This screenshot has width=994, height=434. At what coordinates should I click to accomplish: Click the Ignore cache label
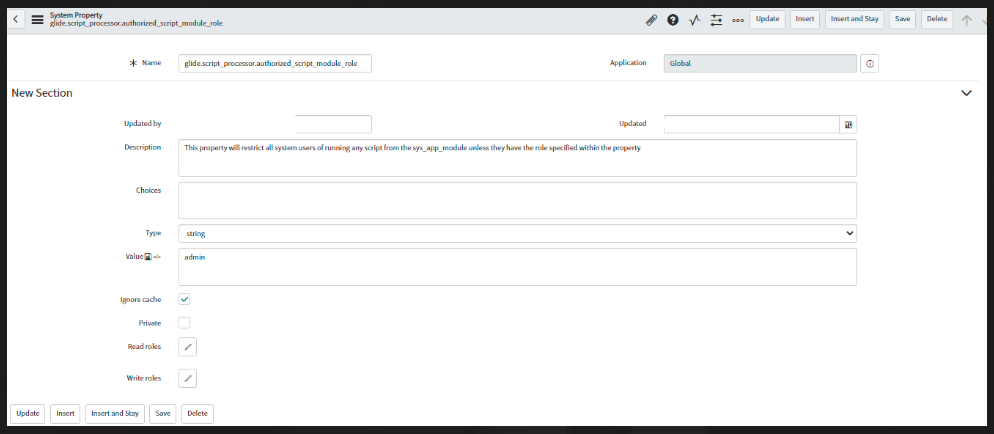[x=141, y=299]
